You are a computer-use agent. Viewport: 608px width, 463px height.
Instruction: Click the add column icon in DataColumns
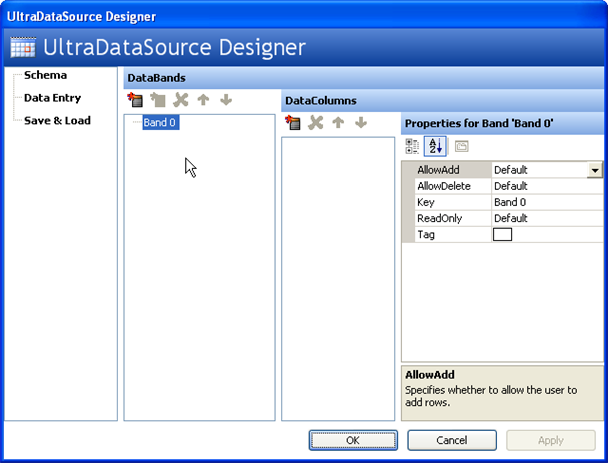(x=293, y=123)
